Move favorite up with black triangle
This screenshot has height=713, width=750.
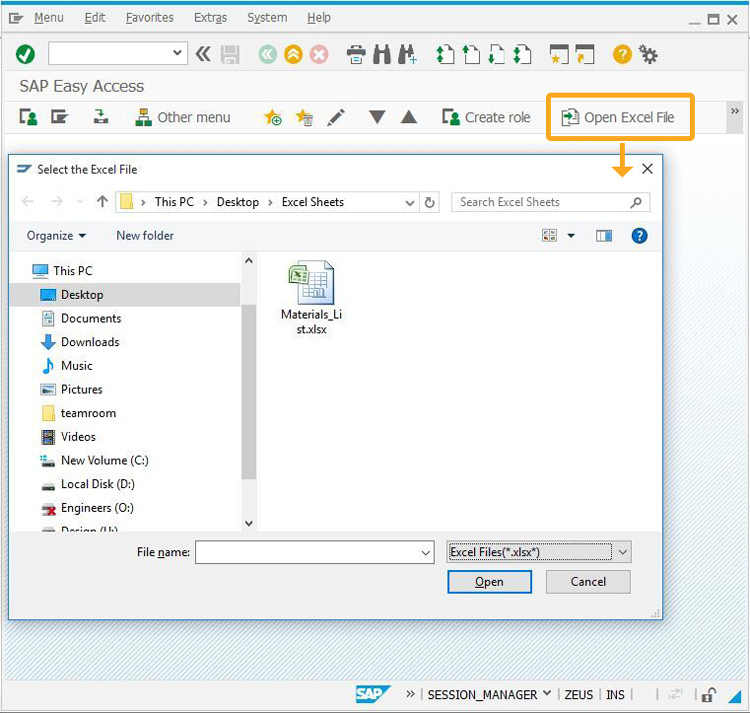(x=408, y=117)
